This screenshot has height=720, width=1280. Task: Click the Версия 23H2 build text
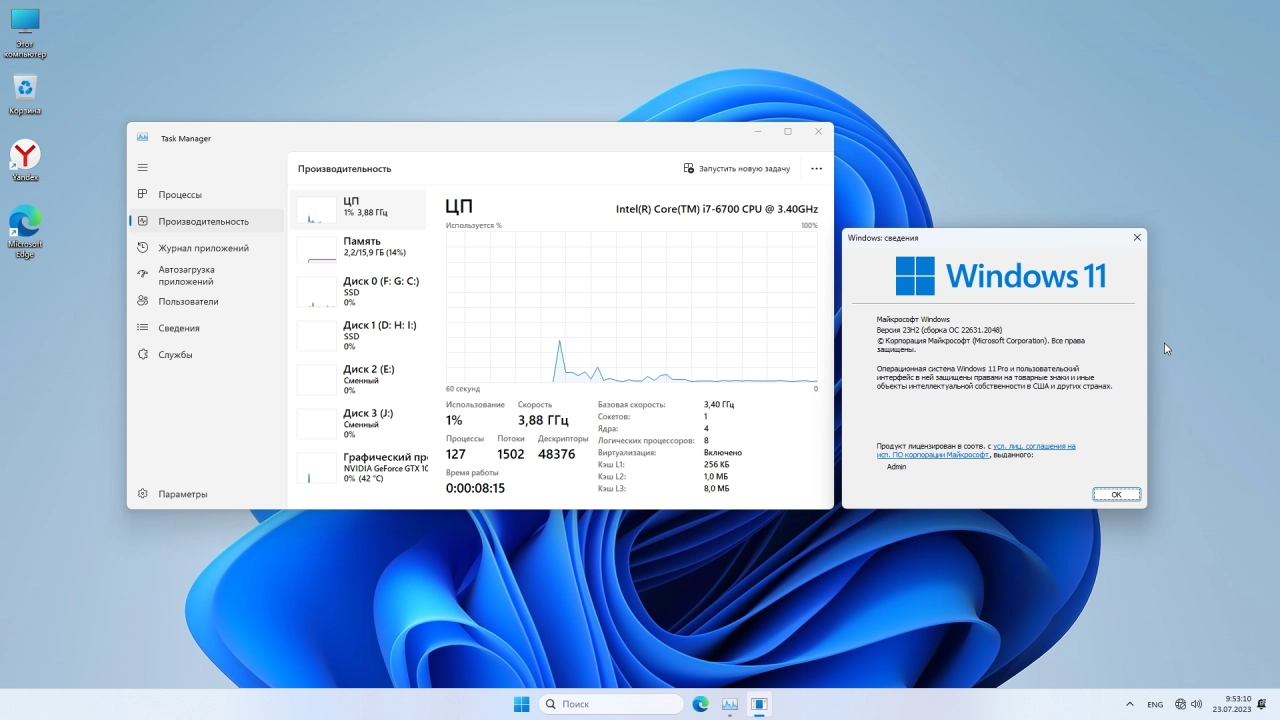coord(939,329)
